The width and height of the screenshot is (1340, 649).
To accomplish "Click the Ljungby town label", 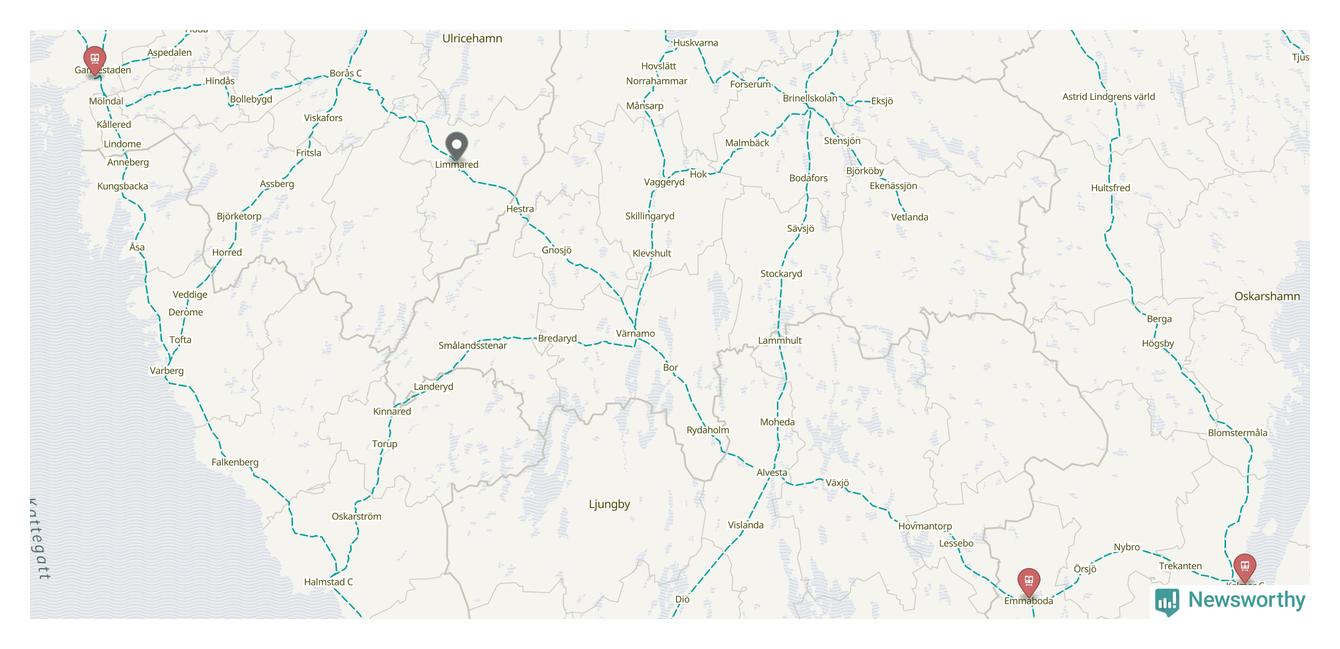I will click(609, 504).
